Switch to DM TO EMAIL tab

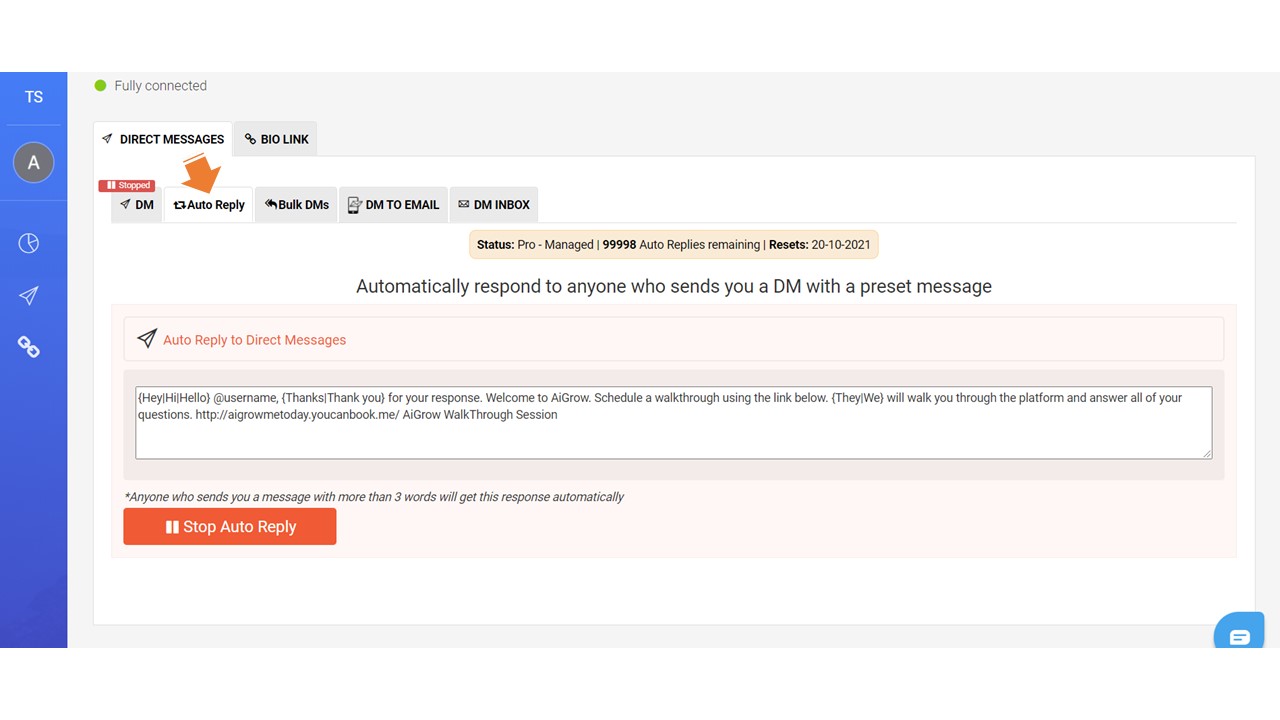(x=393, y=205)
